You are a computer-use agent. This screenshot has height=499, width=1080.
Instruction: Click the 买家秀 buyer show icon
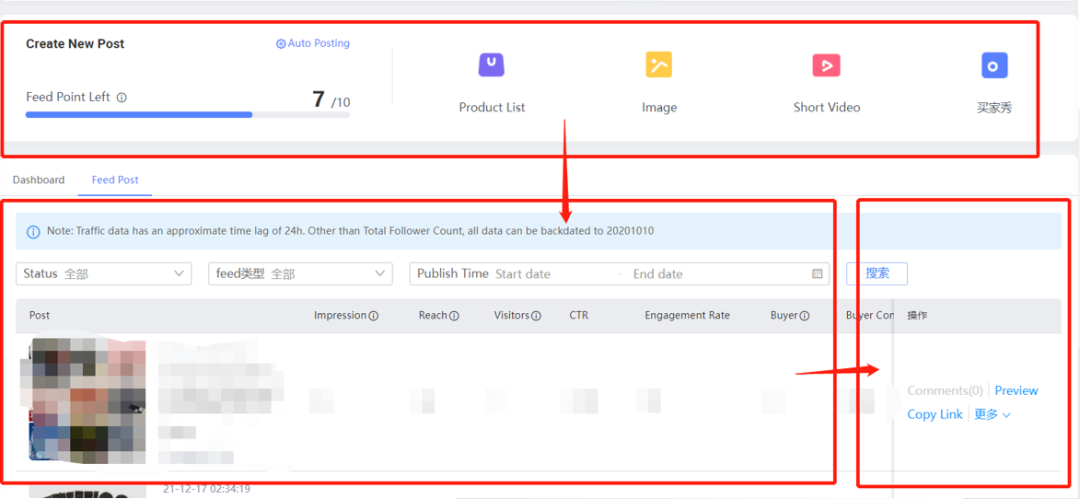pyautogui.click(x=993, y=66)
